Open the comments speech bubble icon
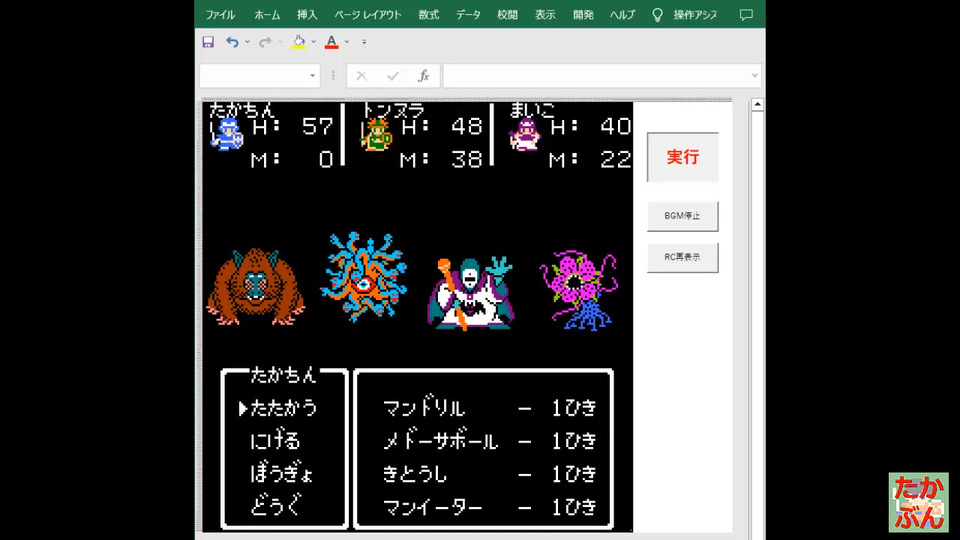The width and height of the screenshot is (960, 540). pos(746,15)
